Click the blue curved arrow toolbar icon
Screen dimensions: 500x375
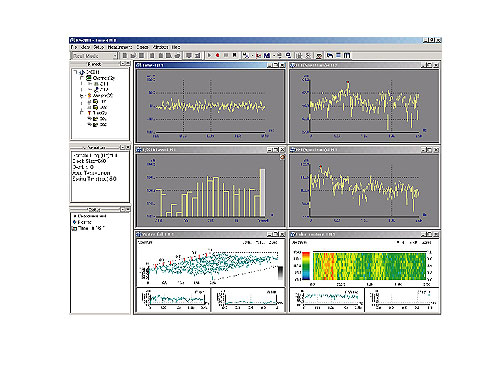(x=330, y=55)
